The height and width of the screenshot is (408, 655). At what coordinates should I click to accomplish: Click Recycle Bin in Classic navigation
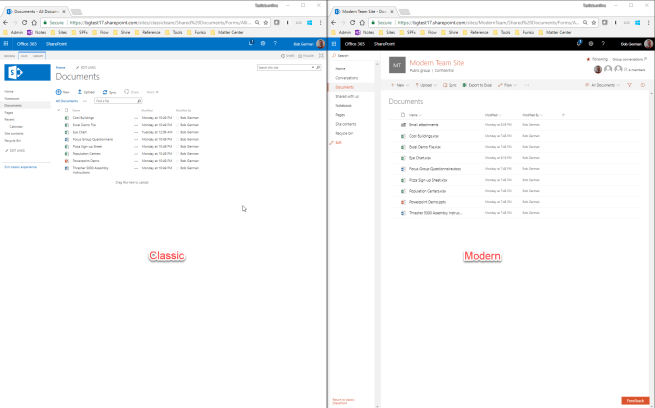13,141
